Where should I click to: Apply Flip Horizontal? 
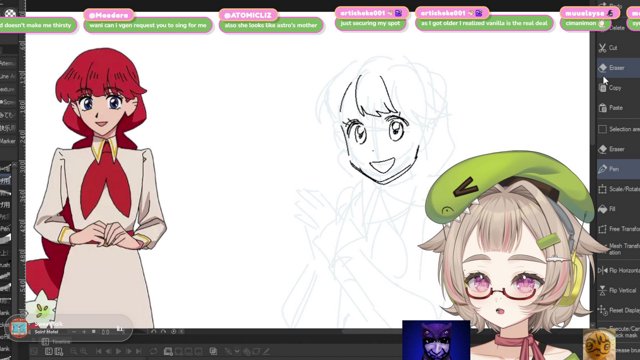[x=618, y=270]
